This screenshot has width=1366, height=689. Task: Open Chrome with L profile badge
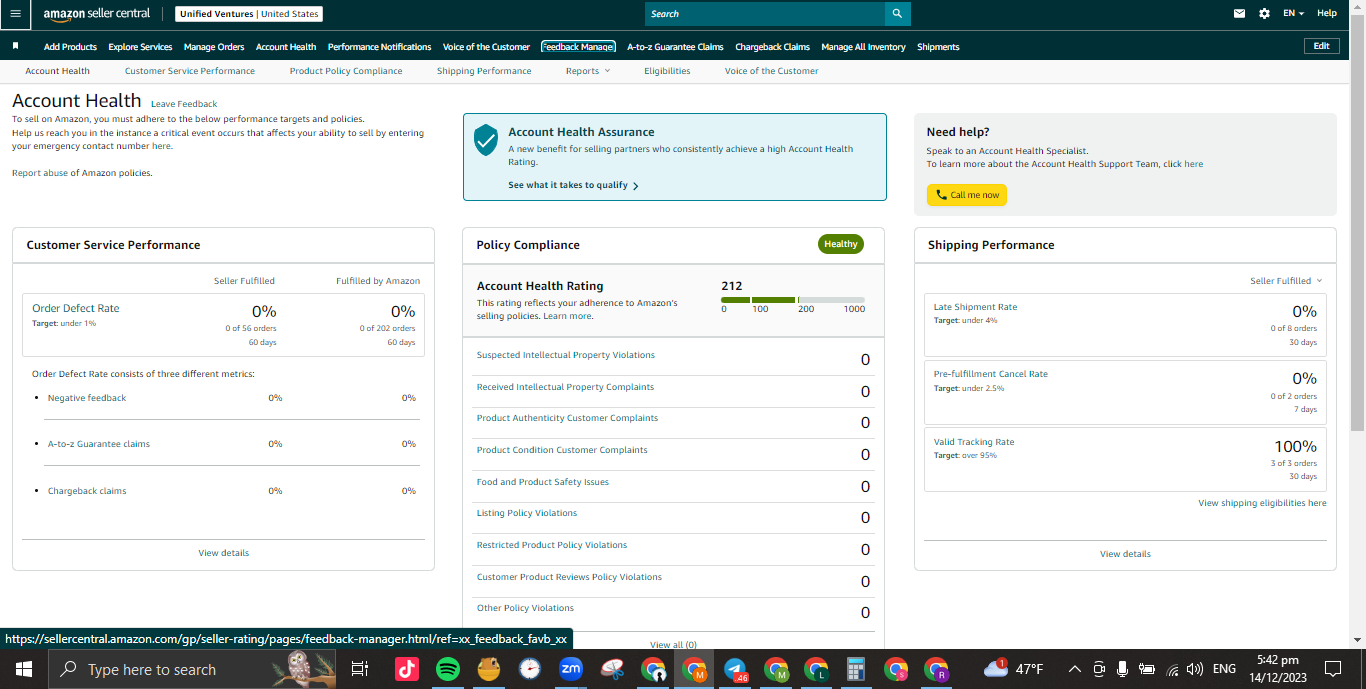point(816,669)
